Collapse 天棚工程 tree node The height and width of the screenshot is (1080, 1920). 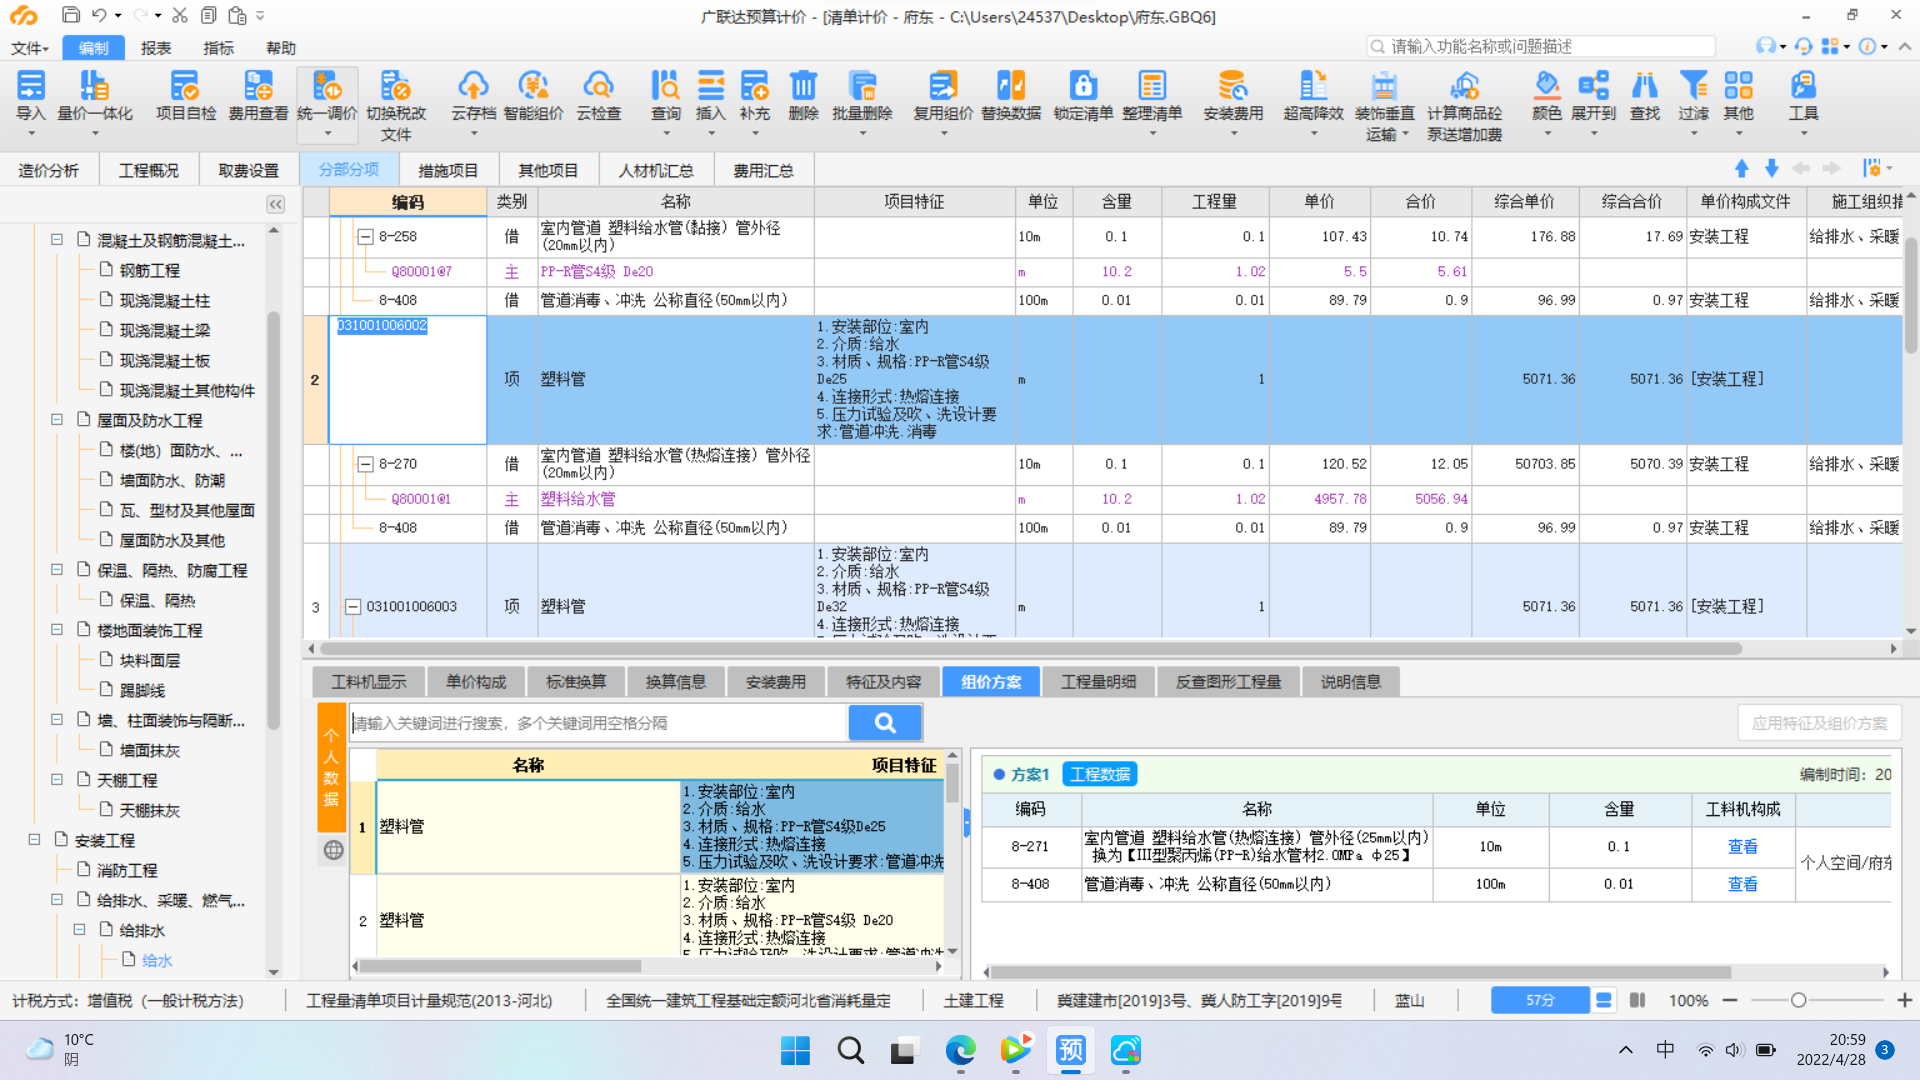point(57,780)
